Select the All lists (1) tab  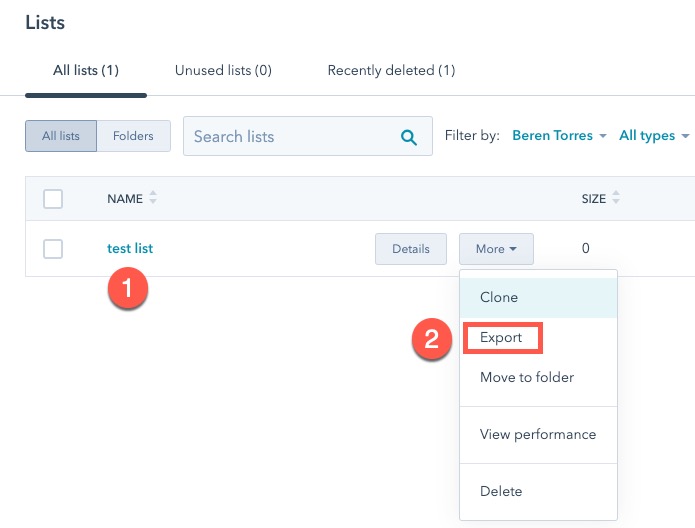(86, 70)
